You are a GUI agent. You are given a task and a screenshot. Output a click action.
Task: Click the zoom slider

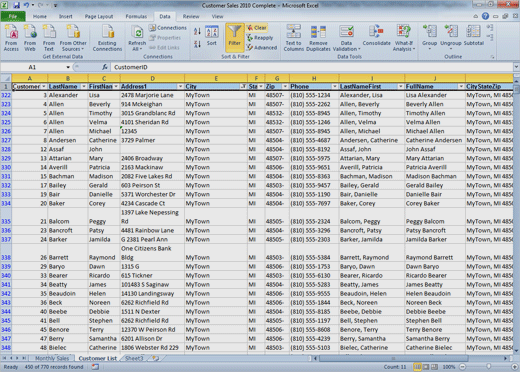[x=489, y=367]
